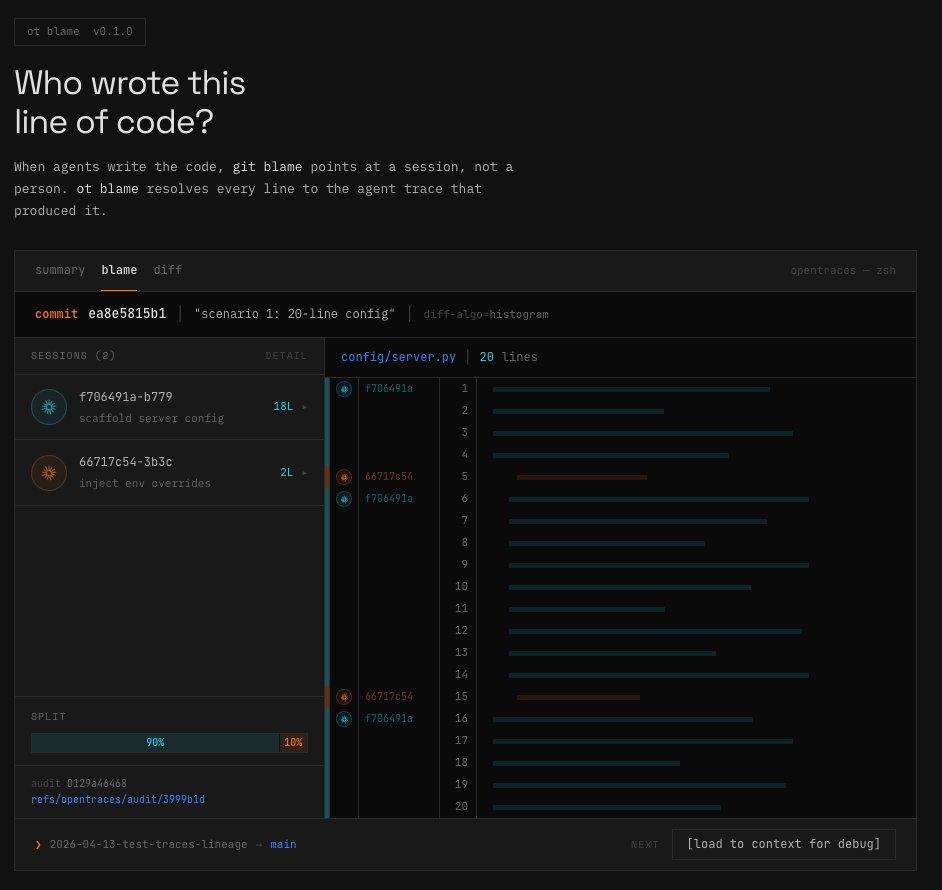The height and width of the screenshot is (890, 942).
Task: Expand session f706491a-b779 detail arrow
Action: tap(304, 407)
